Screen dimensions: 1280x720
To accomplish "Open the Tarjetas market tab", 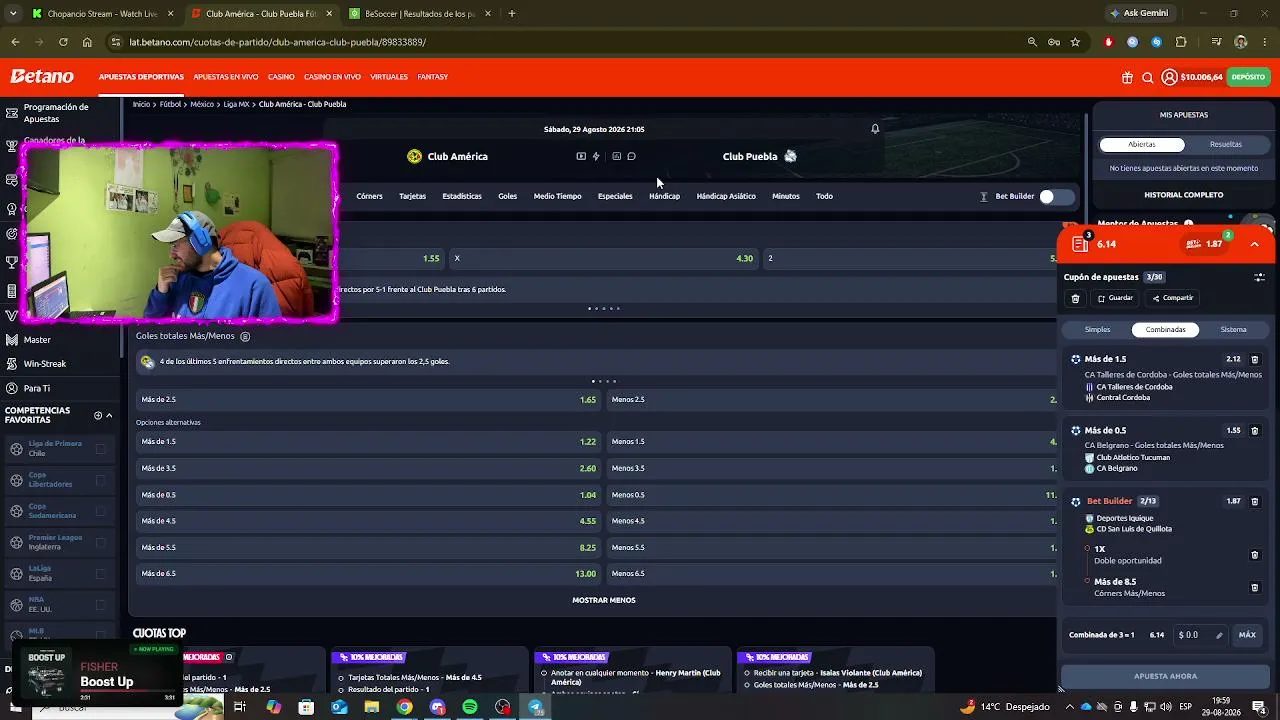I will [413, 196].
